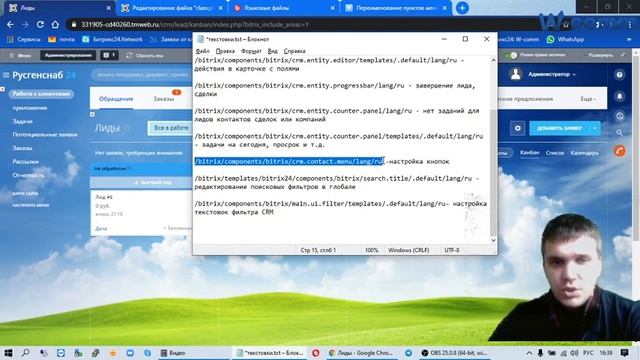640x360 pixels.
Task: Click the Notepad scrollbar up arrow
Action: [493, 60]
